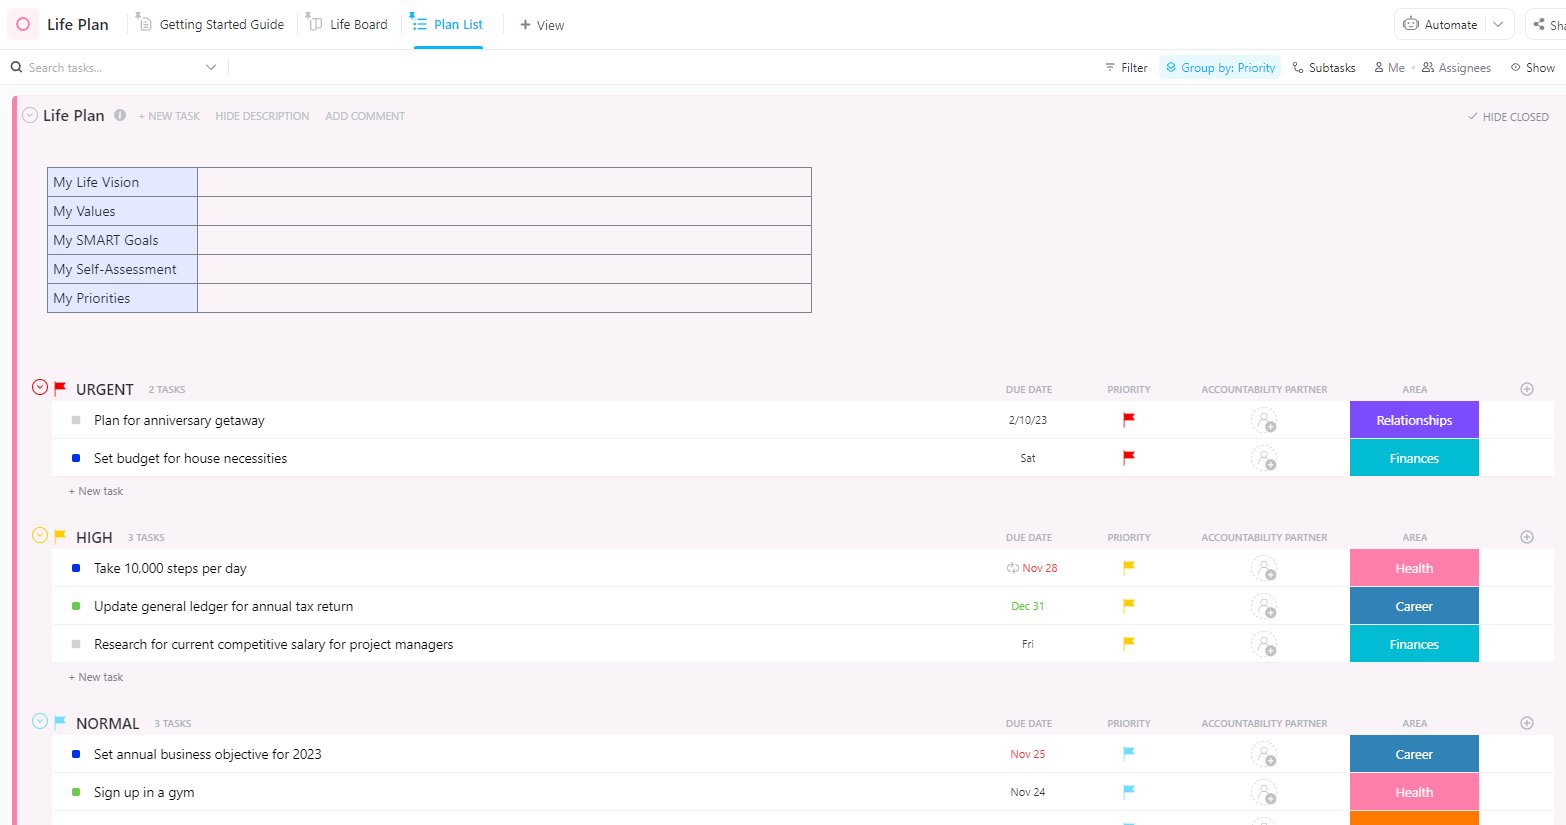Open the Getting Started Guide tab

211,24
